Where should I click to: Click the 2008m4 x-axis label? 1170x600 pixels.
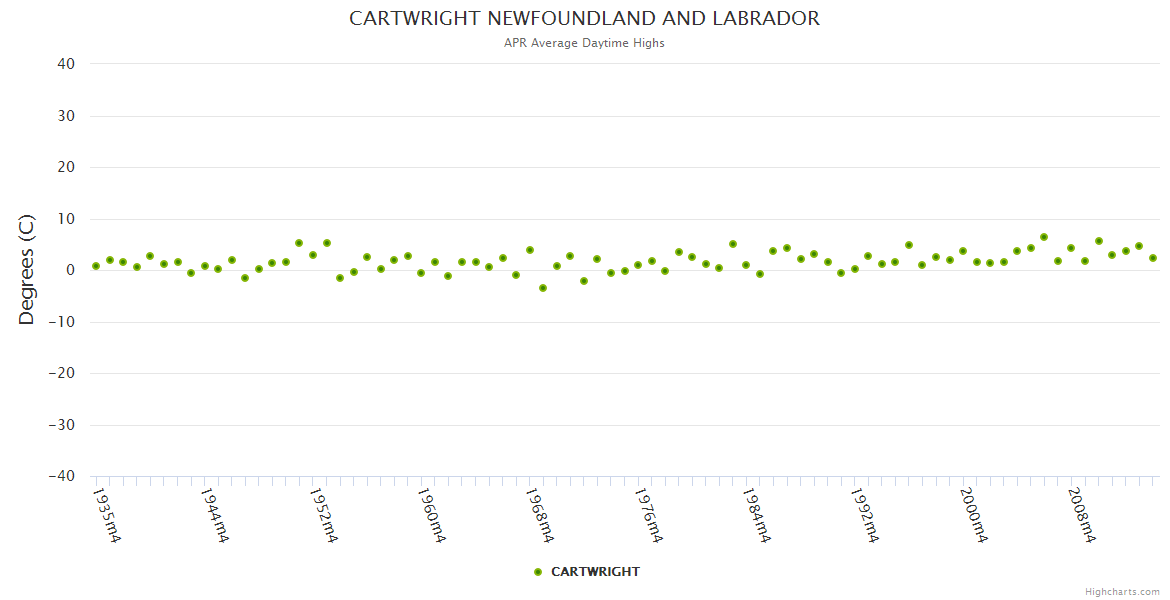click(x=1082, y=515)
